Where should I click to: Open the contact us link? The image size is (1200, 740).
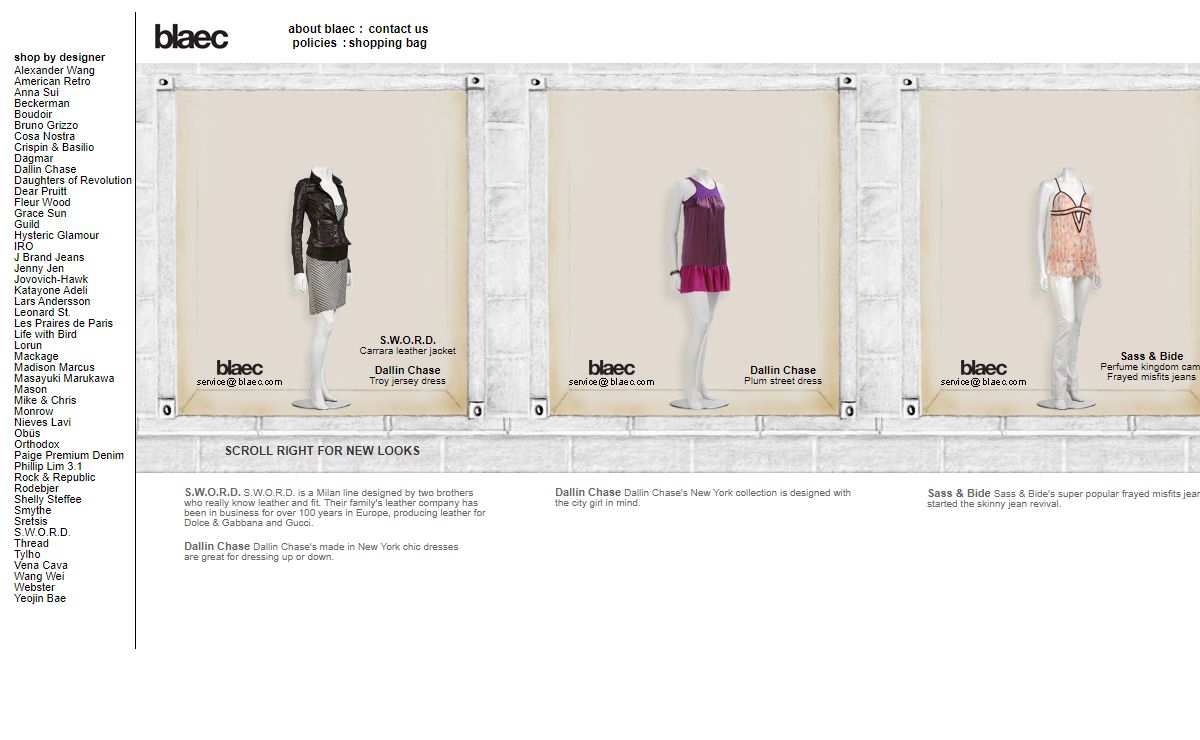pos(398,29)
